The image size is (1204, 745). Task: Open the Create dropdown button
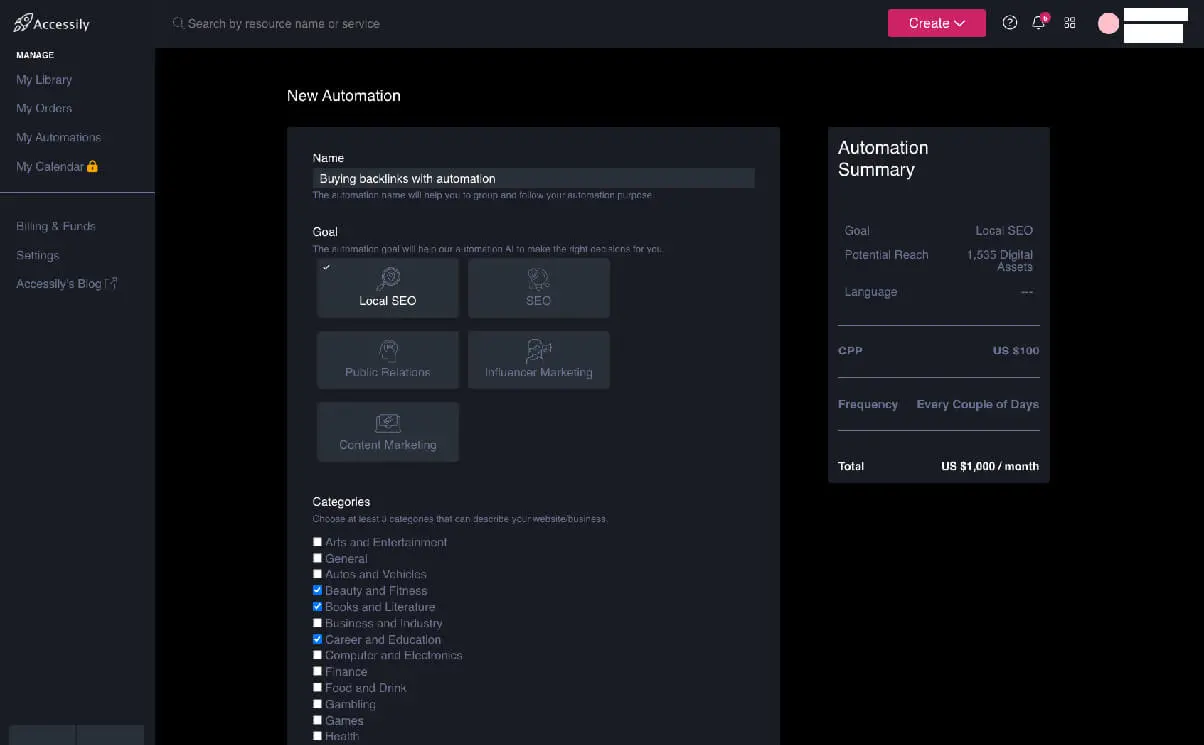[x=937, y=23]
